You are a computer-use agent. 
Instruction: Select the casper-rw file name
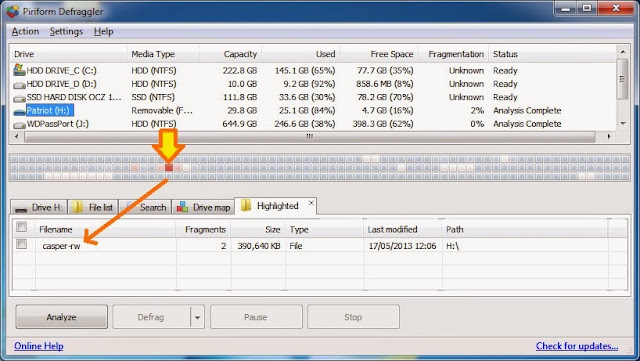(61, 246)
